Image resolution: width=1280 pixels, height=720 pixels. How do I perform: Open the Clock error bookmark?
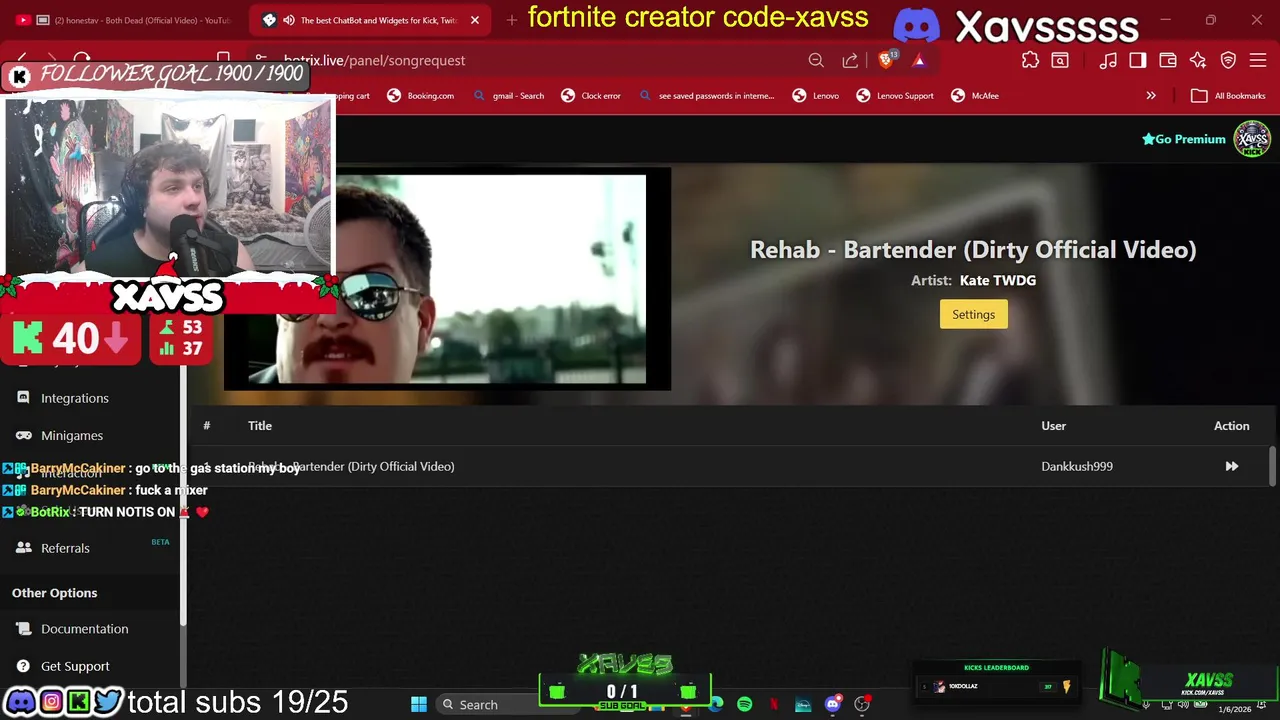coord(591,96)
